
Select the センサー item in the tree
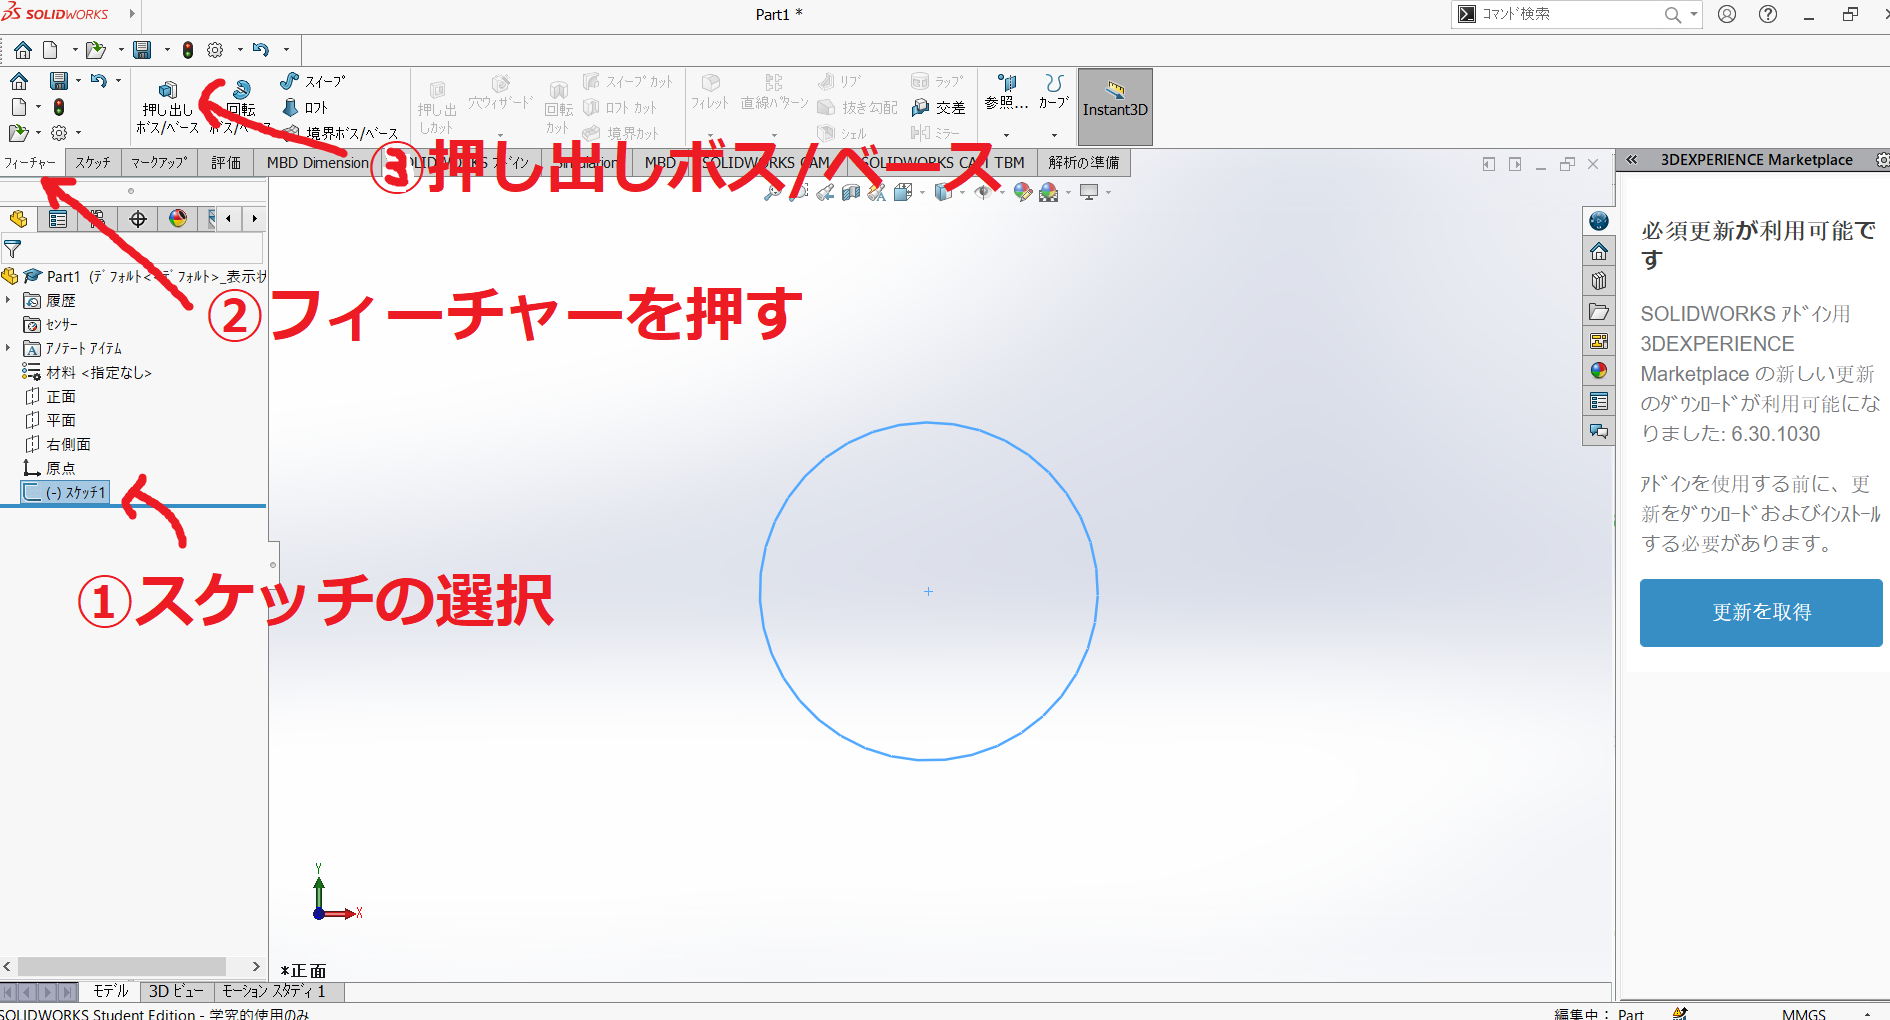click(50, 324)
